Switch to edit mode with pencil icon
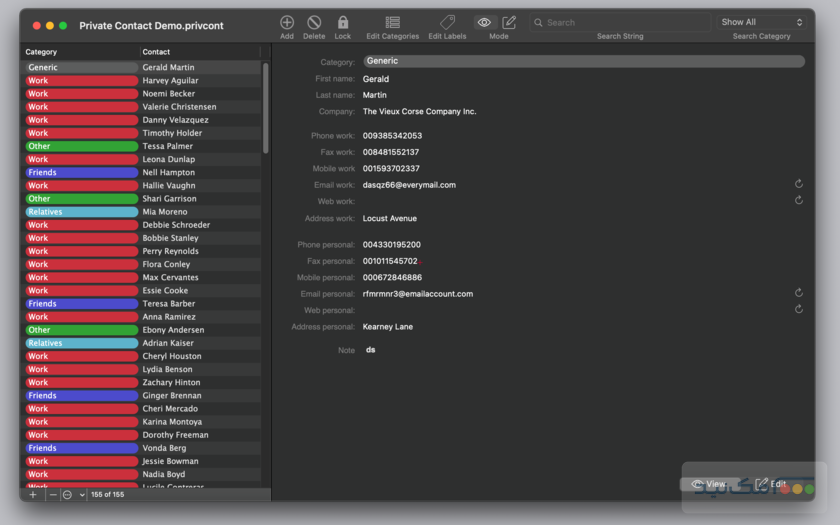The image size is (840, 525). (x=510, y=22)
